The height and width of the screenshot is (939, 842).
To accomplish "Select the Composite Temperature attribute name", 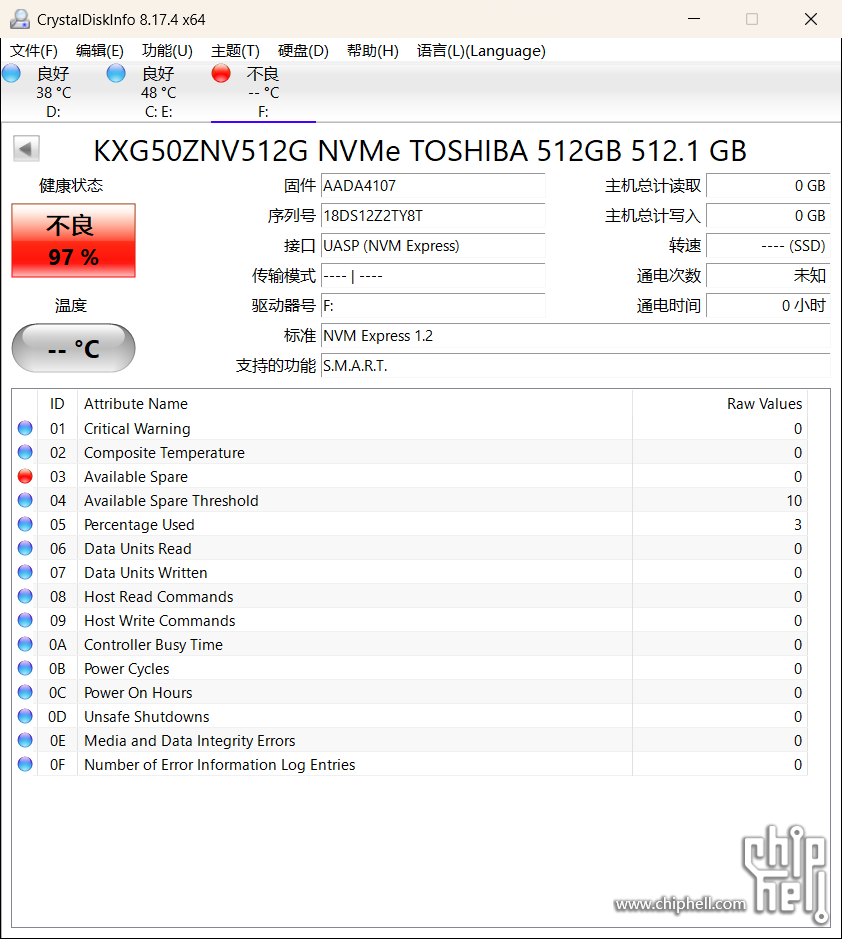I will point(164,453).
